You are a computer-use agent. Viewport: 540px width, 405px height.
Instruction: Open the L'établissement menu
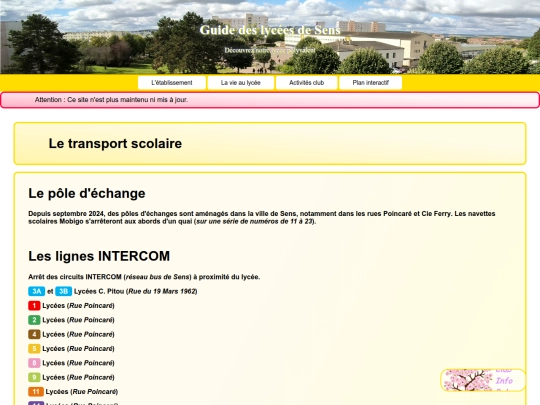tap(172, 83)
